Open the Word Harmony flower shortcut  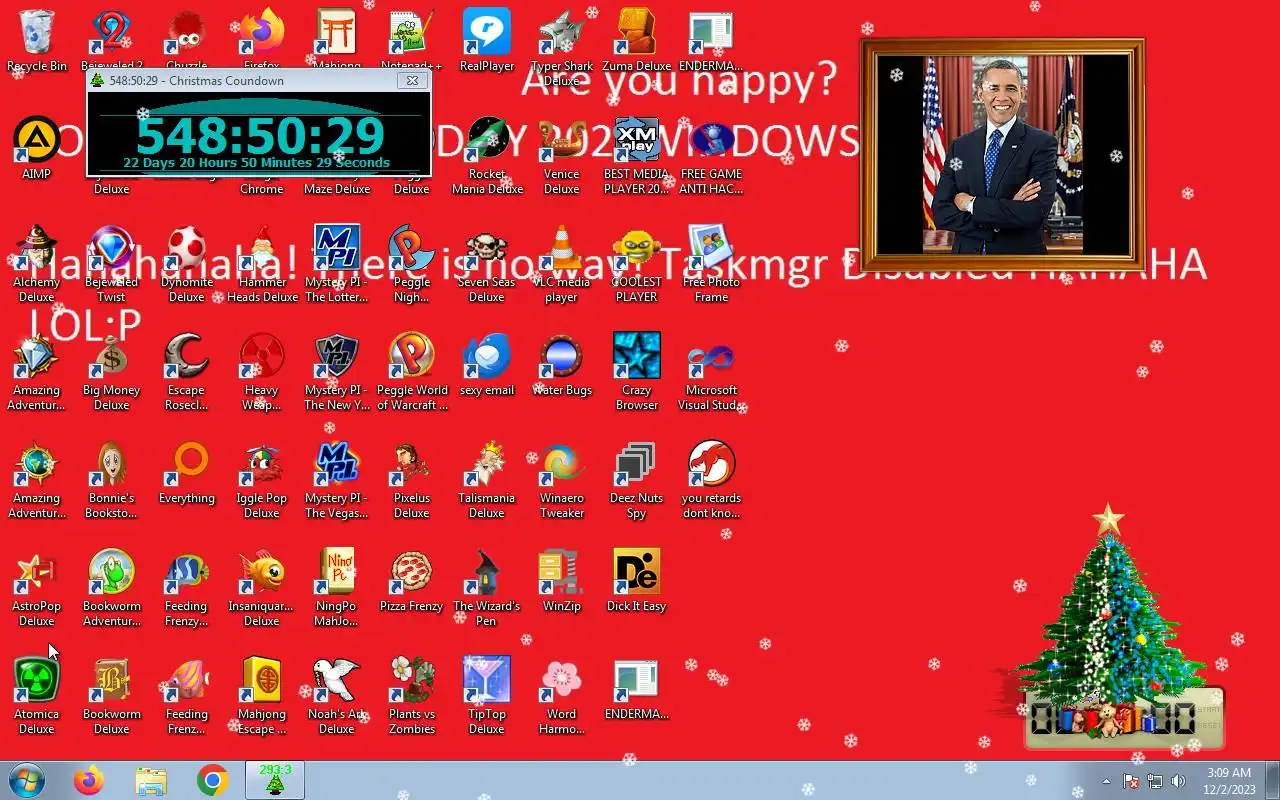click(x=562, y=695)
